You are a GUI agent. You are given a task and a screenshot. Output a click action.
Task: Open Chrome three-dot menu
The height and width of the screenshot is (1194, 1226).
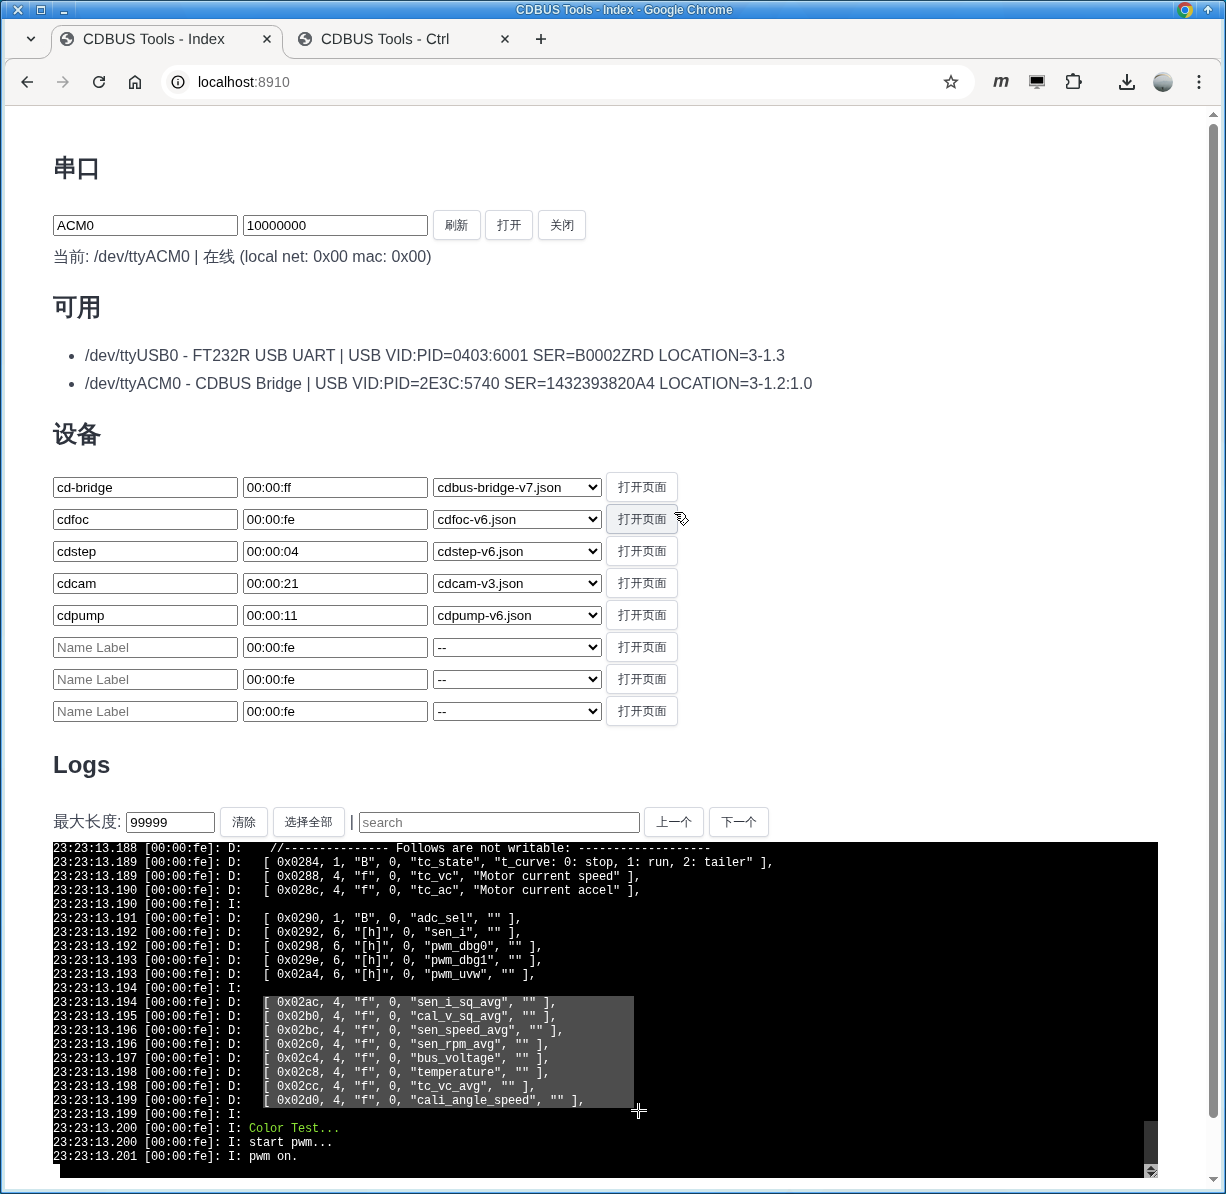[1198, 82]
